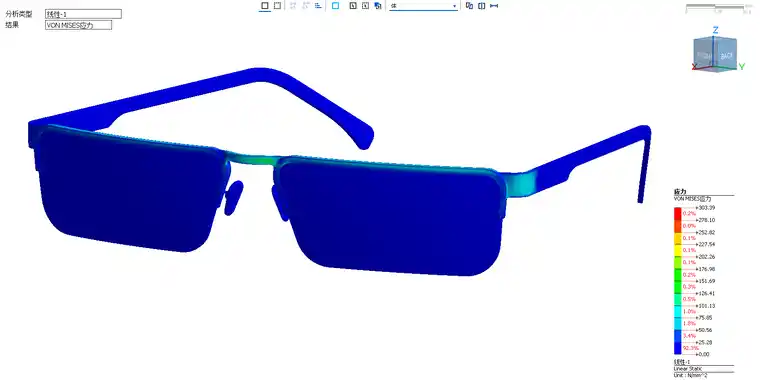Click the 3.4% percentage label in legend
The height and width of the screenshot is (380, 760).
689,335
